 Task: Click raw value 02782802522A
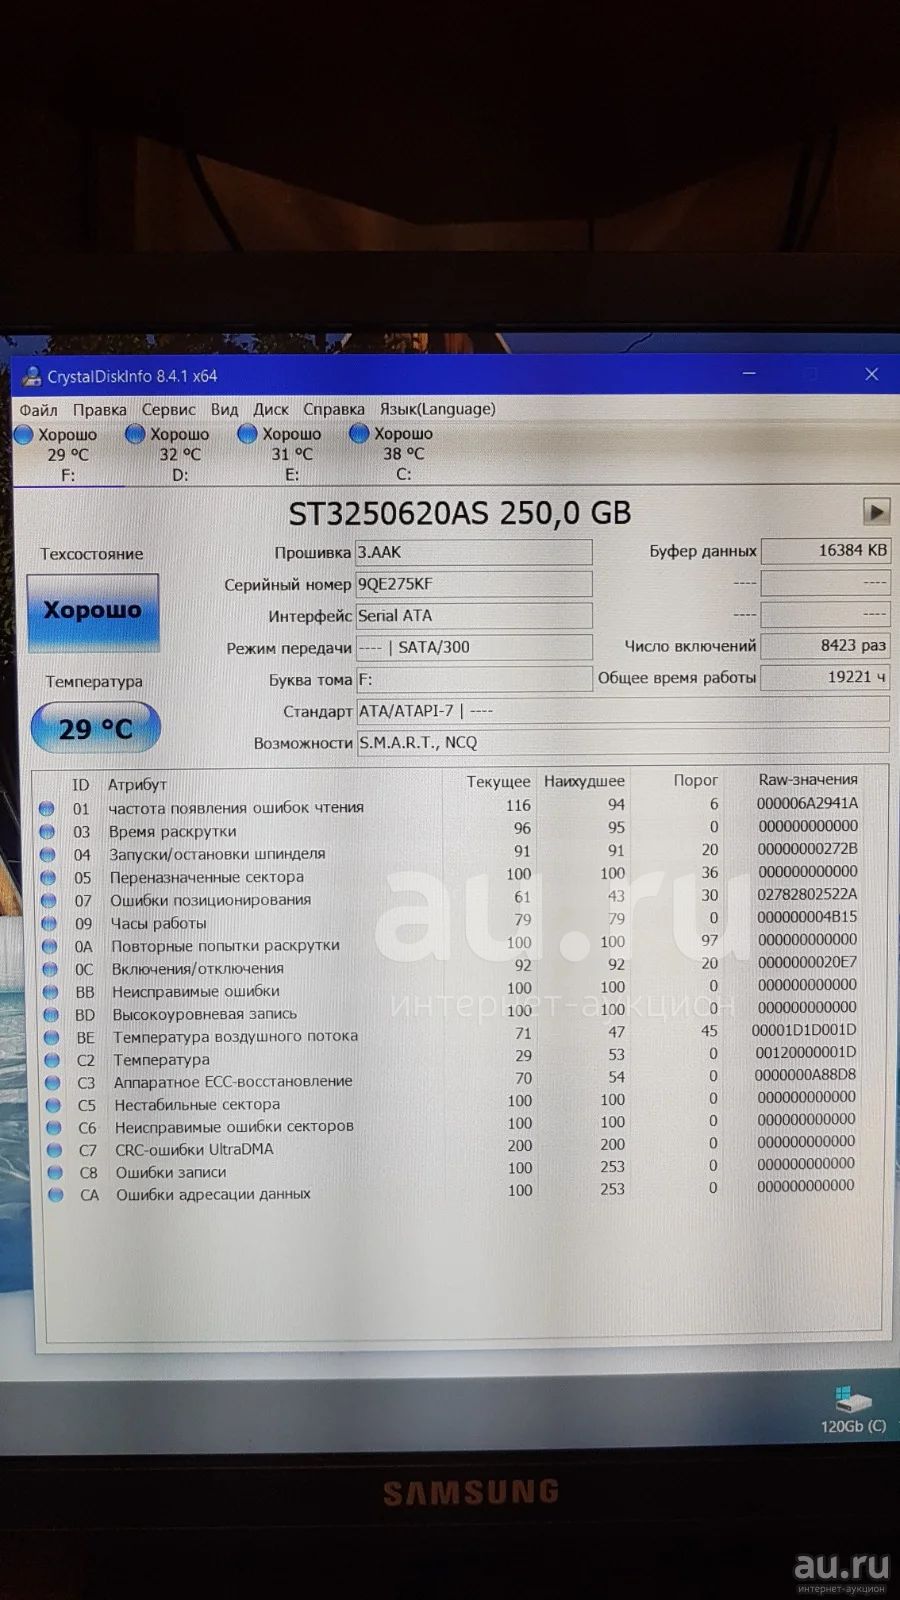click(807, 894)
